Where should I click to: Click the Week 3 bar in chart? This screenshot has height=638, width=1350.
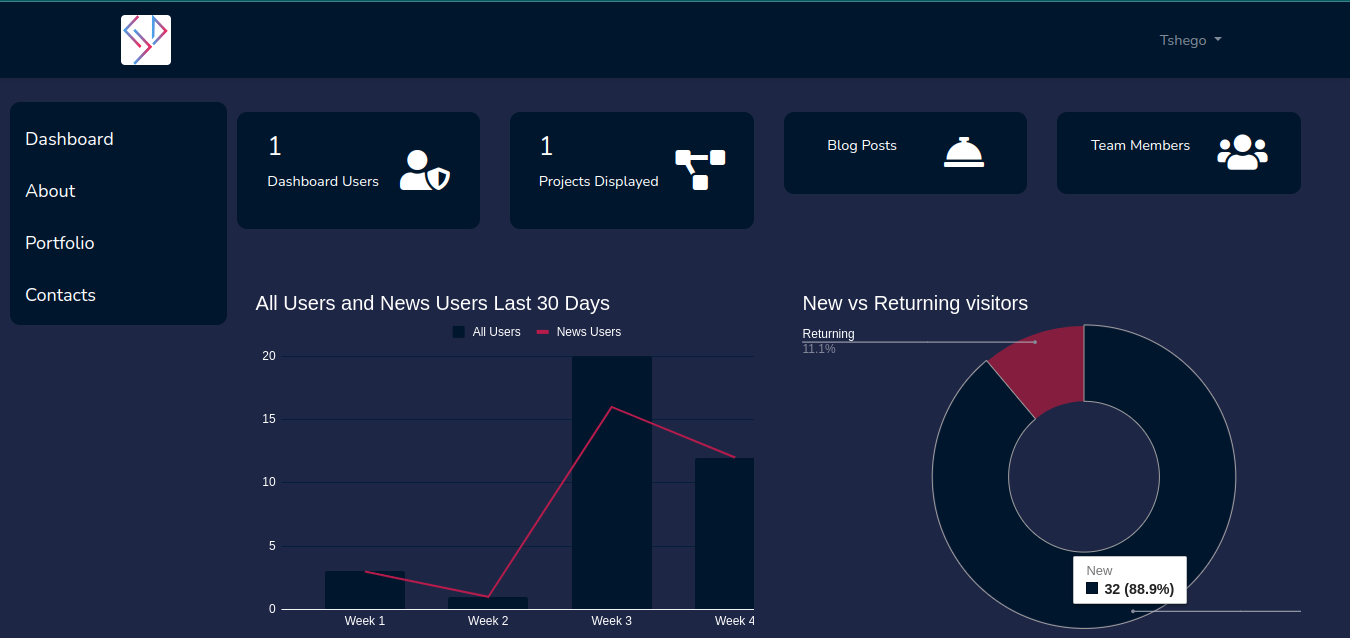tap(612, 500)
